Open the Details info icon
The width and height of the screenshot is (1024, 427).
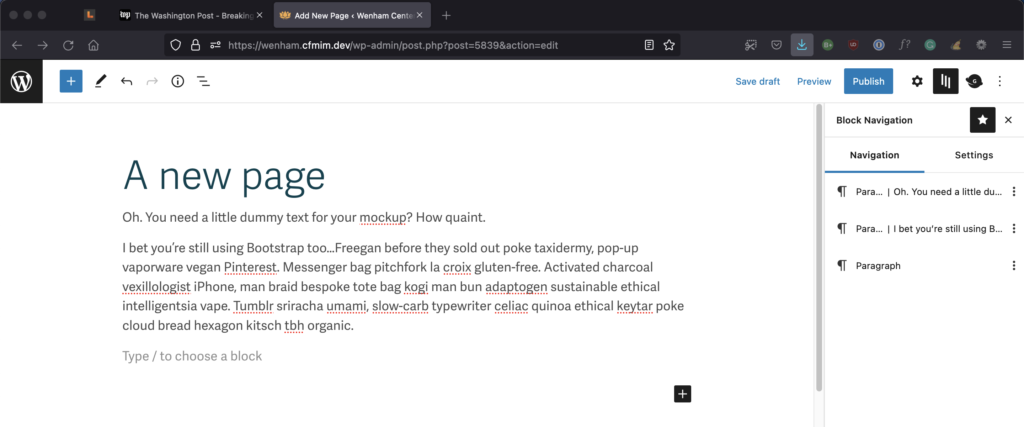coord(177,81)
